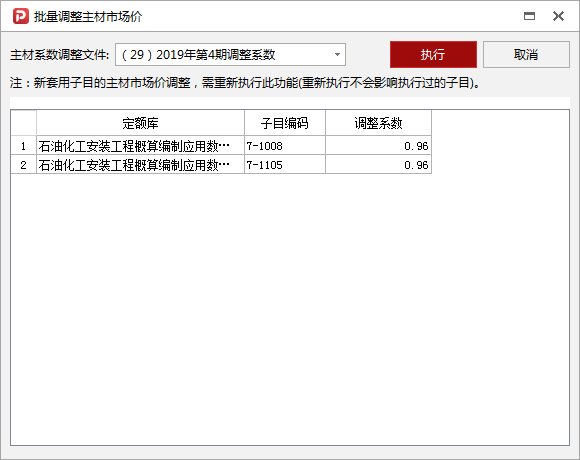Click the 0.96 coefficient for 7-1105
The image size is (580, 460).
378,164
